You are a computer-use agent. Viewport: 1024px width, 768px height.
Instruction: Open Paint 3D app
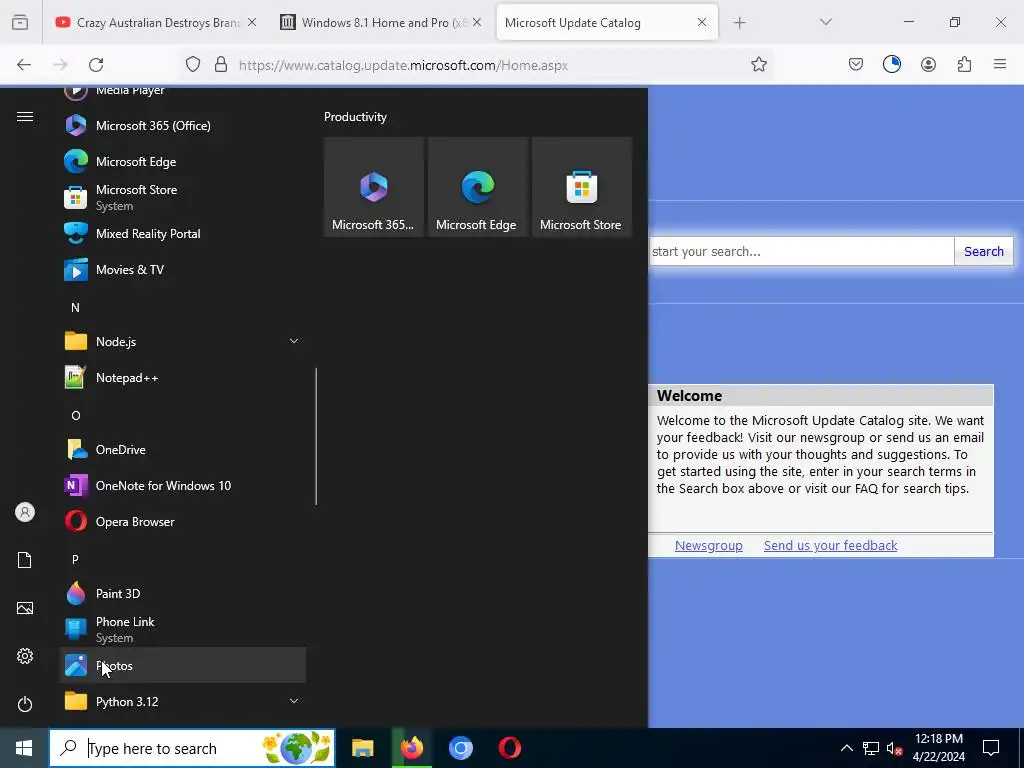point(183,593)
